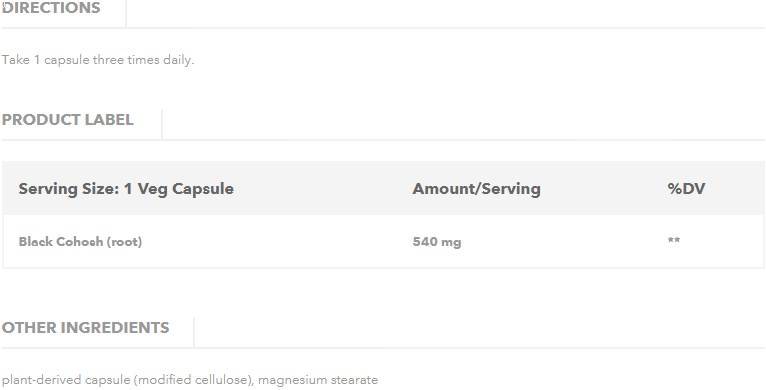Click the %DV column header
766x390 pixels.
(686, 189)
